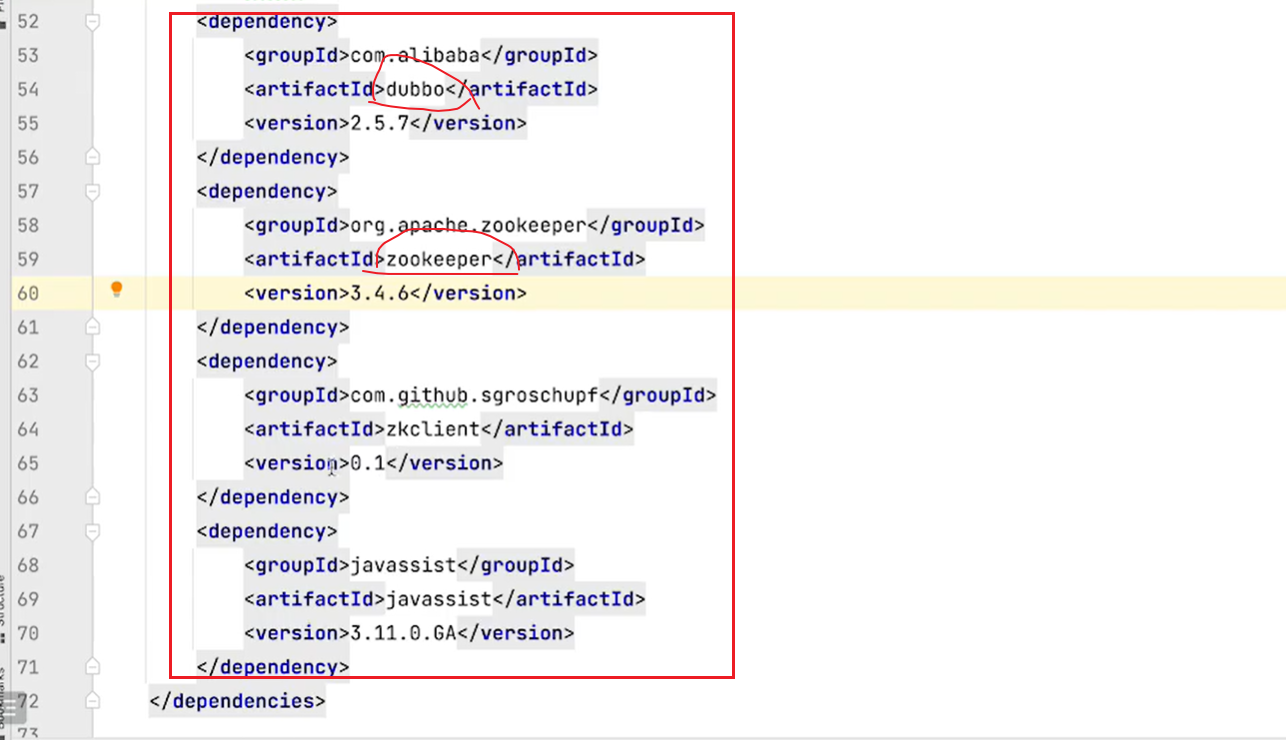Click line number 65 in the gutter
The image size is (1286, 740).
point(28,463)
